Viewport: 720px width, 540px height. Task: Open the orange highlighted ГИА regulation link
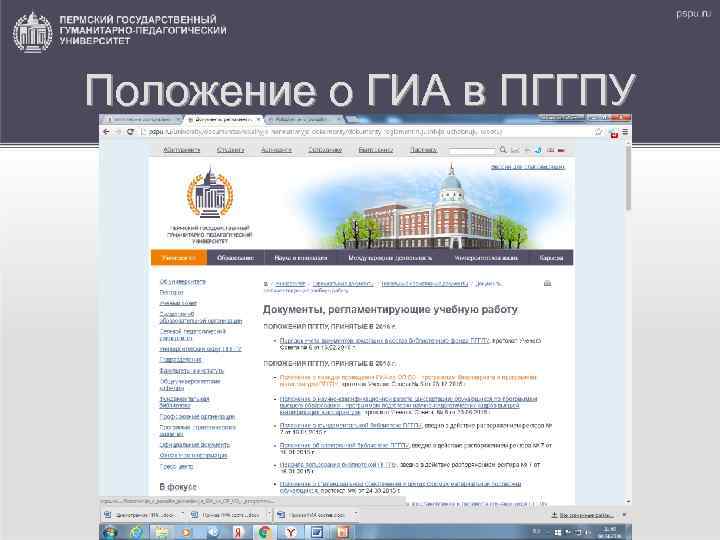coord(408,381)
